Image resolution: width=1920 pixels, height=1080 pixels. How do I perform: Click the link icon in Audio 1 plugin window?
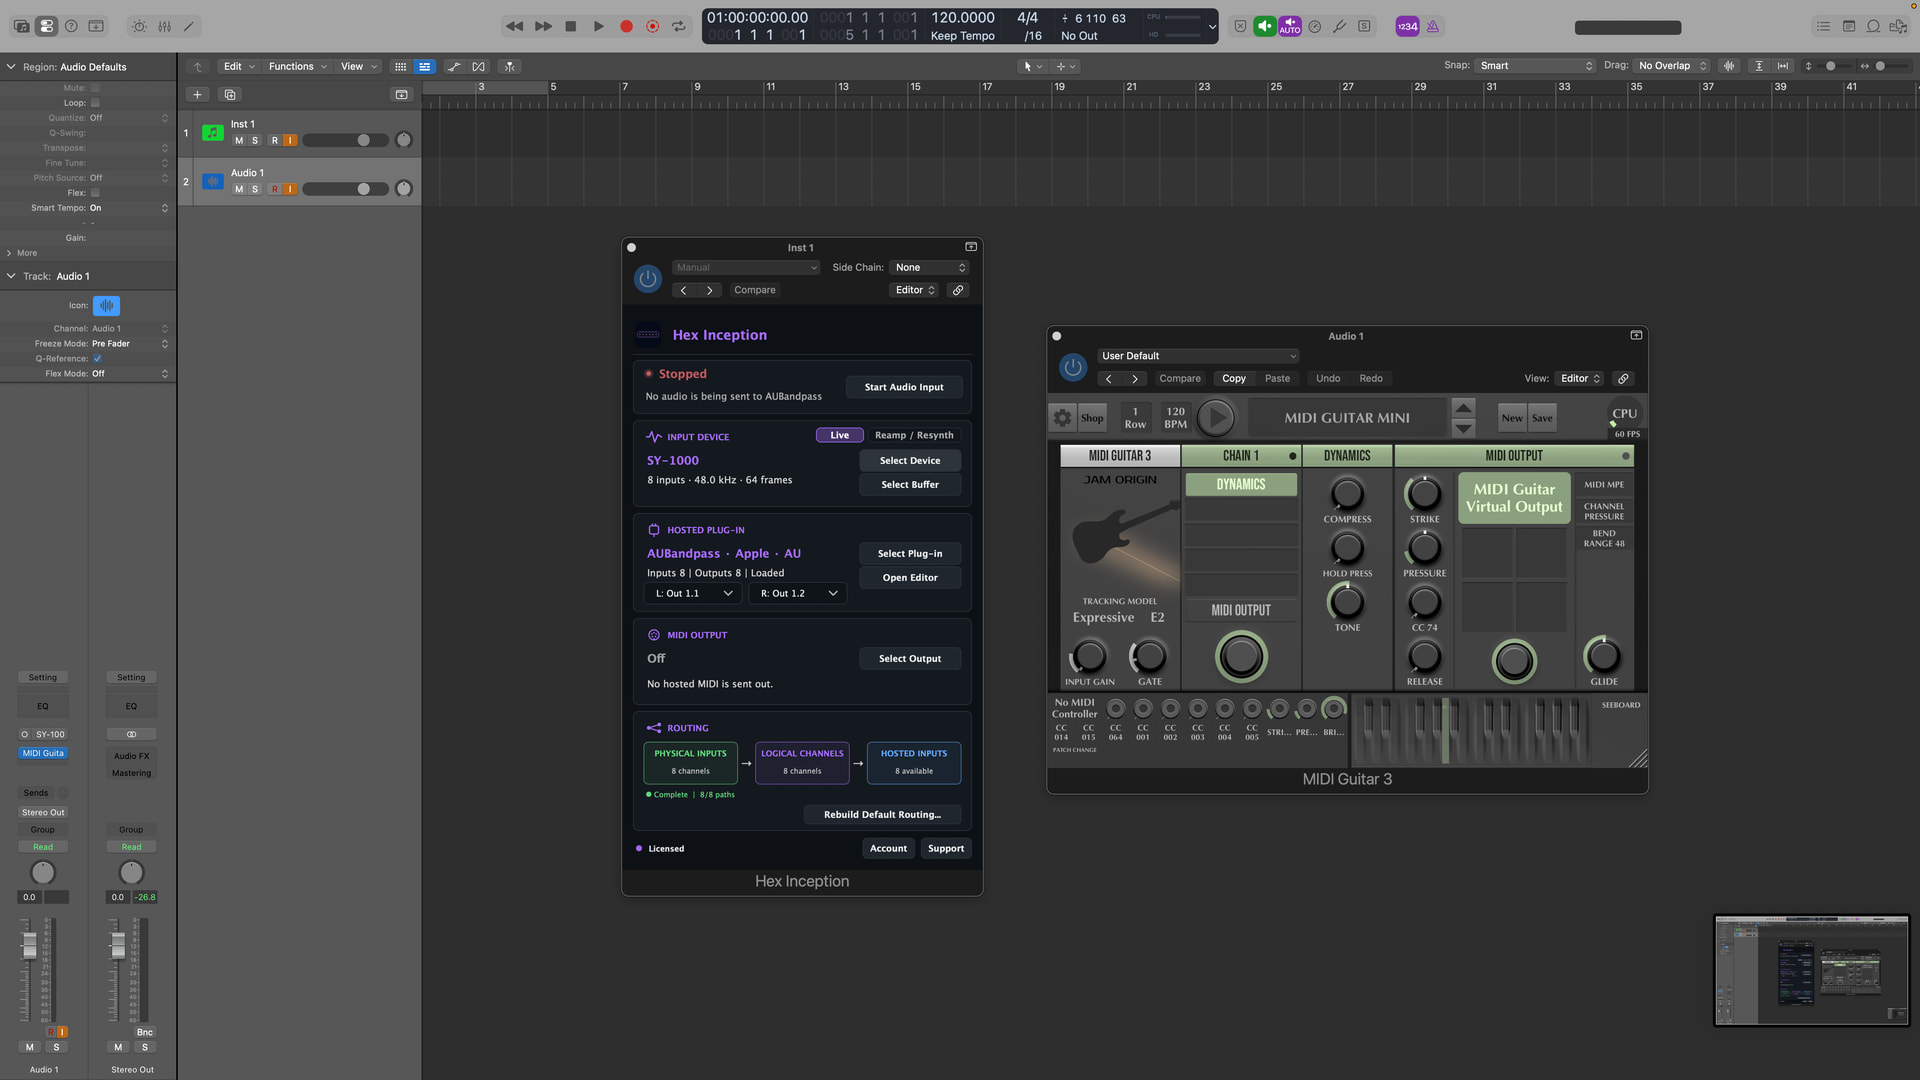[x=1623, y=378]
